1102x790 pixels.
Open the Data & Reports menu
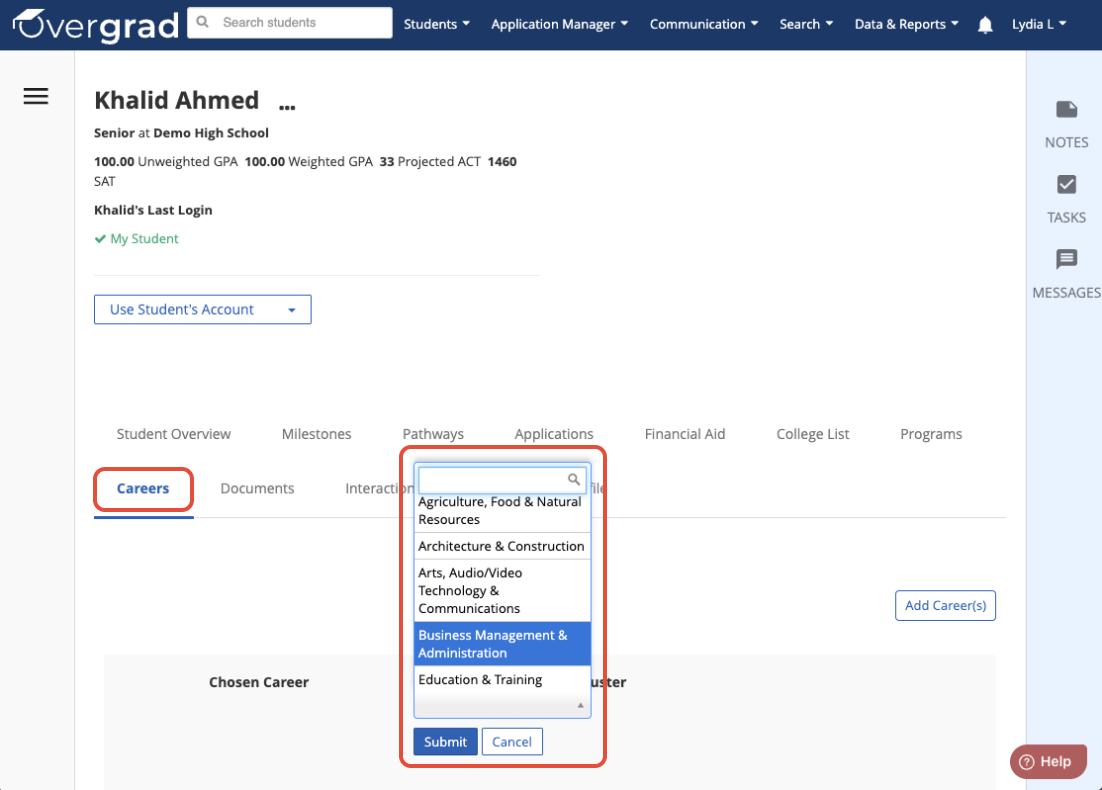[x=907, y=24]
